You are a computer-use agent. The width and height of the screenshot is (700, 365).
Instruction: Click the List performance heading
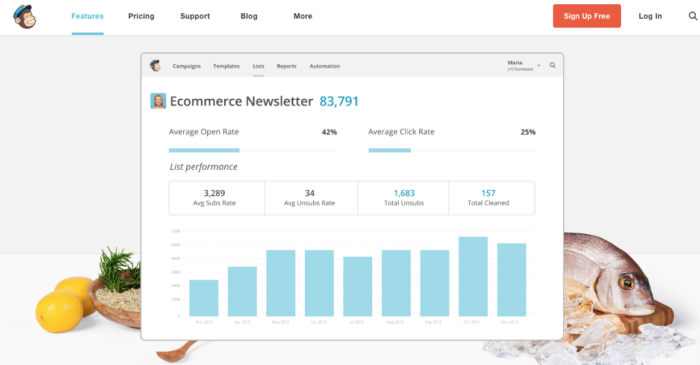(x=204, y=167)
